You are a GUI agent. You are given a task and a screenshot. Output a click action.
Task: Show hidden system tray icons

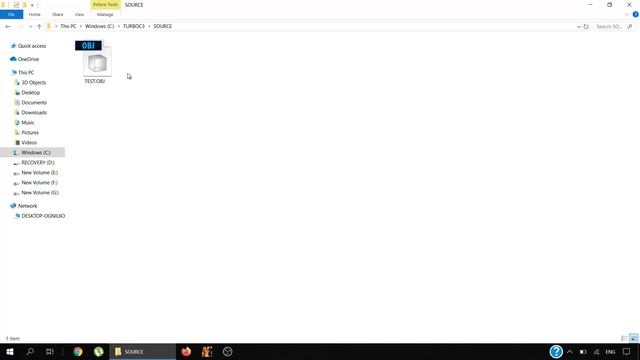pos(570,352)
